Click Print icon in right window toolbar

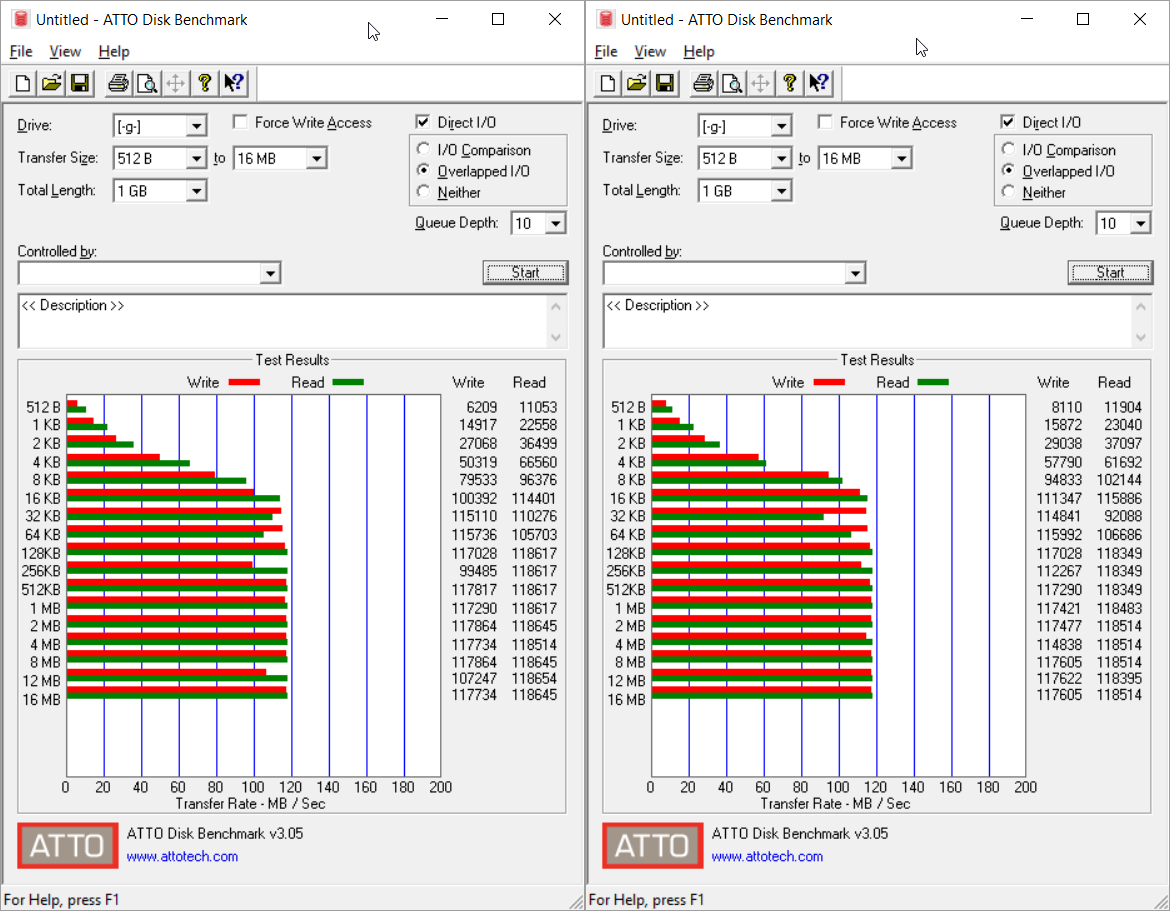click(x=703, y=83)
